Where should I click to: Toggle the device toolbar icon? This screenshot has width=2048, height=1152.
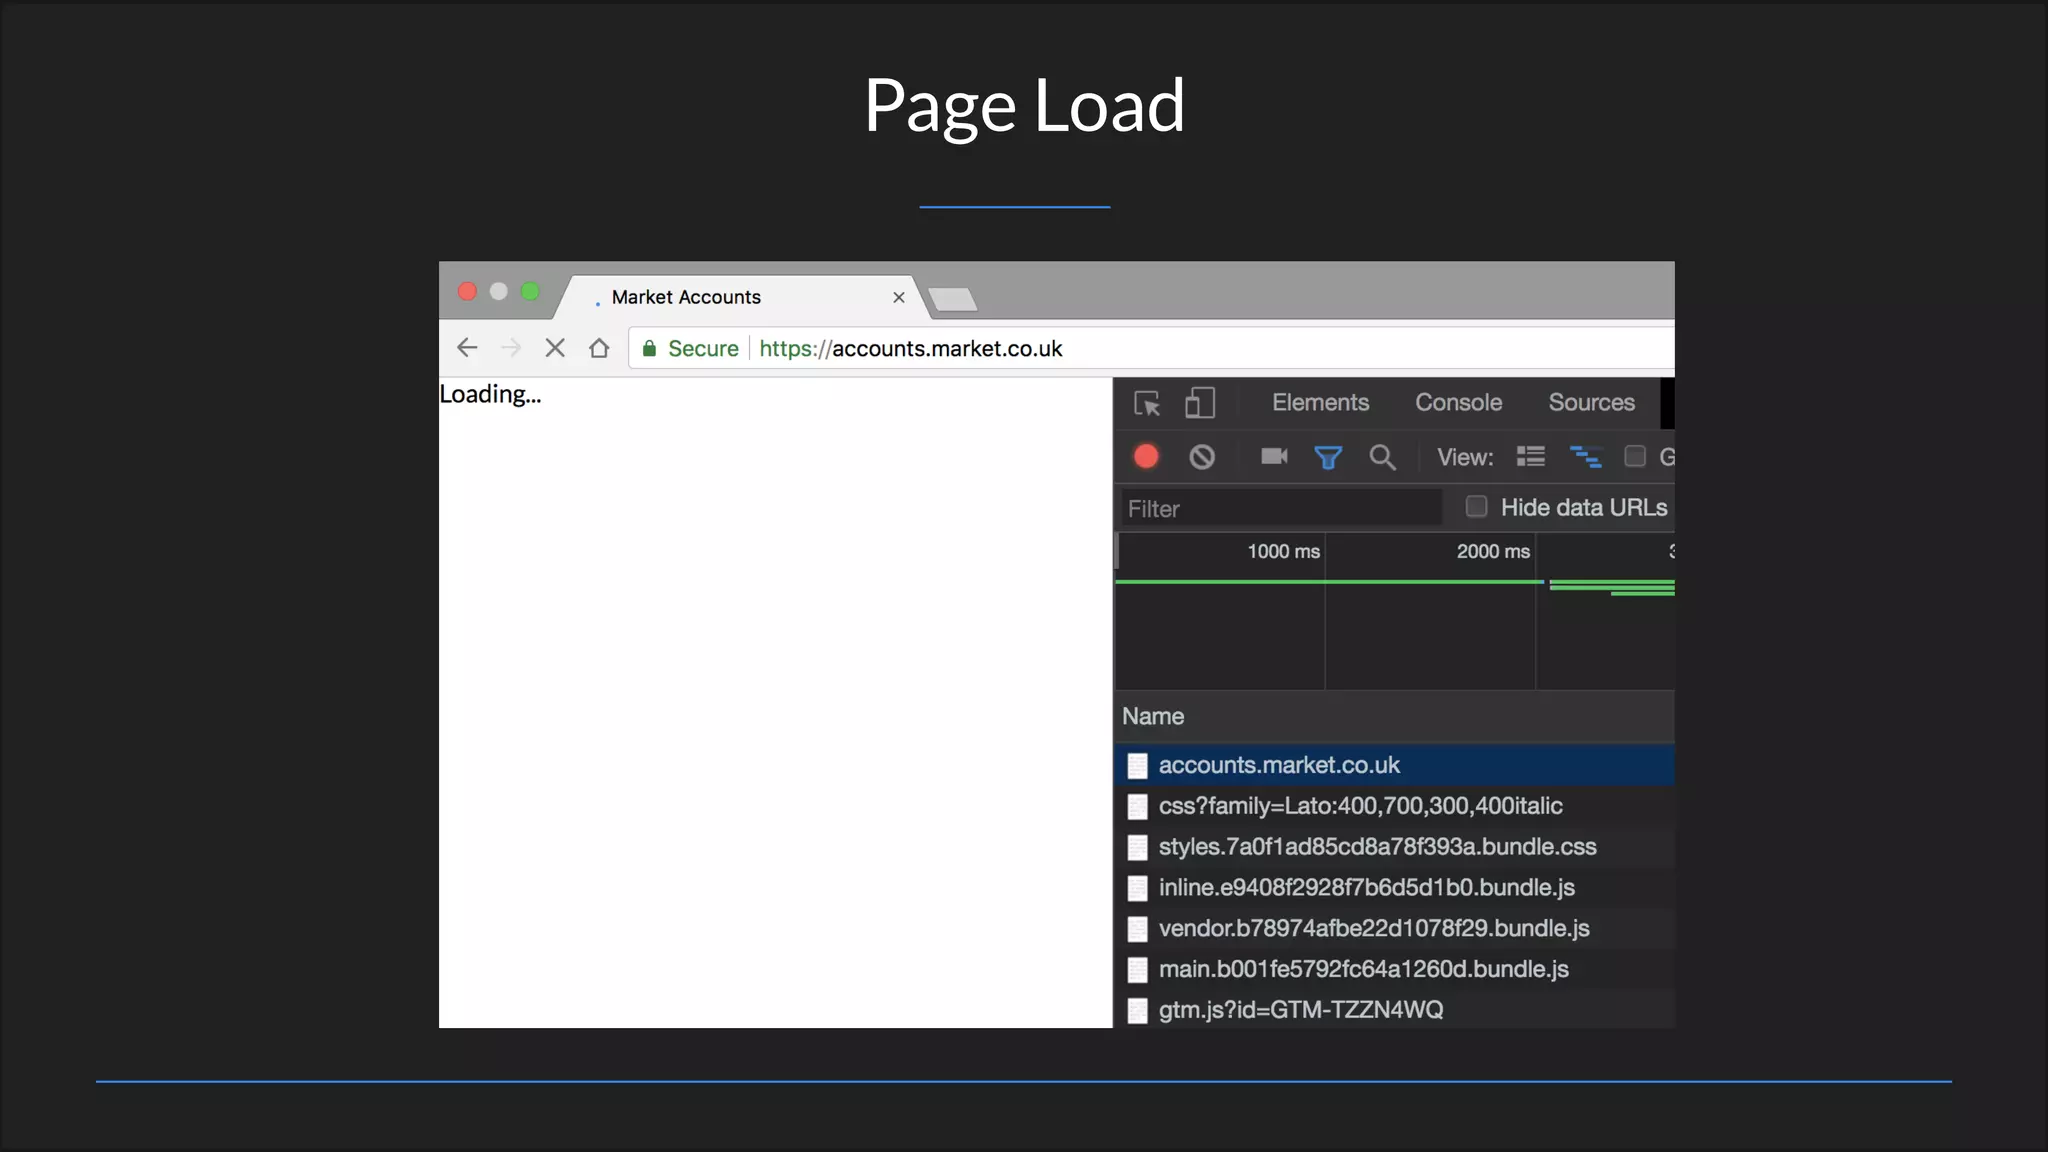pyautogui.click(x=1199, y=403)
